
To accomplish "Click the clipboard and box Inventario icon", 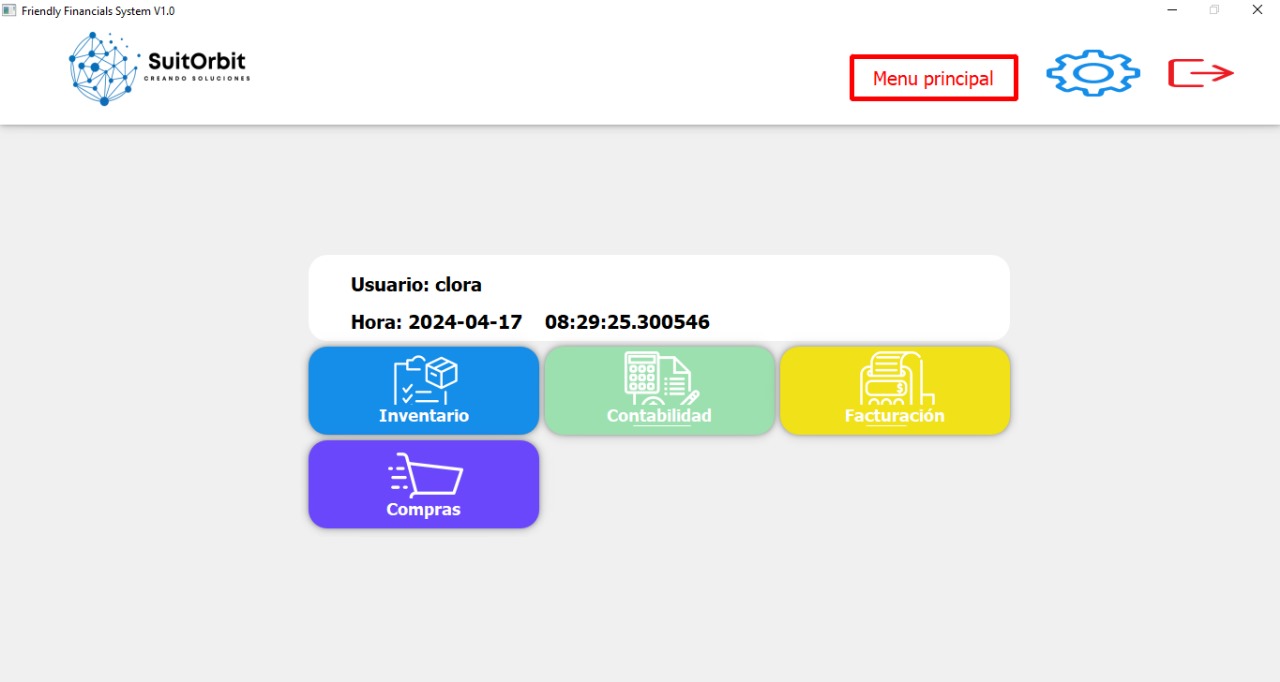I will (425, 380).
